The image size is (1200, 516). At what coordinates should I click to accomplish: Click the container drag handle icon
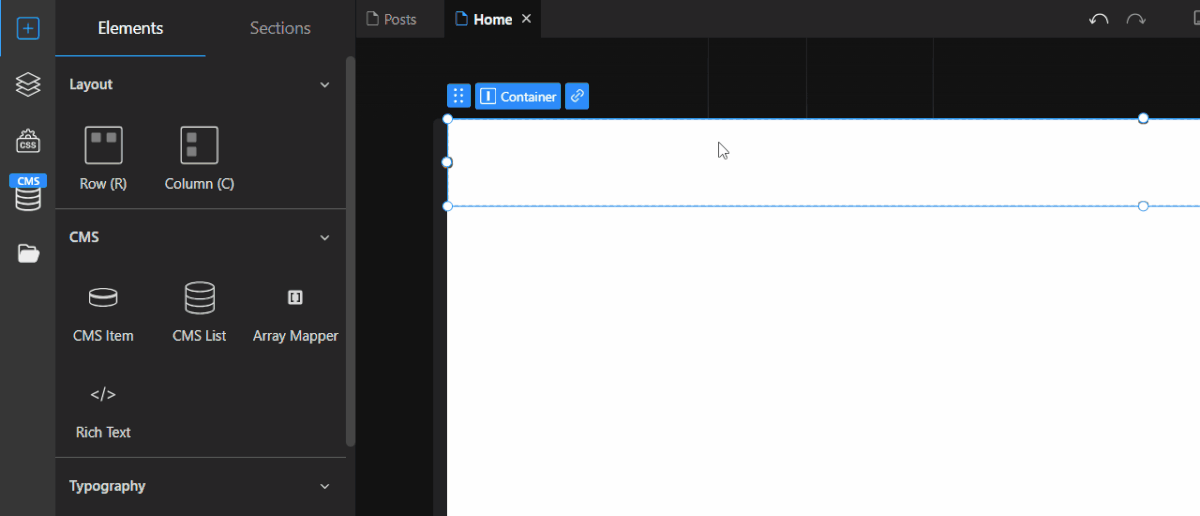pyautogui.click(x=458, y=96)
